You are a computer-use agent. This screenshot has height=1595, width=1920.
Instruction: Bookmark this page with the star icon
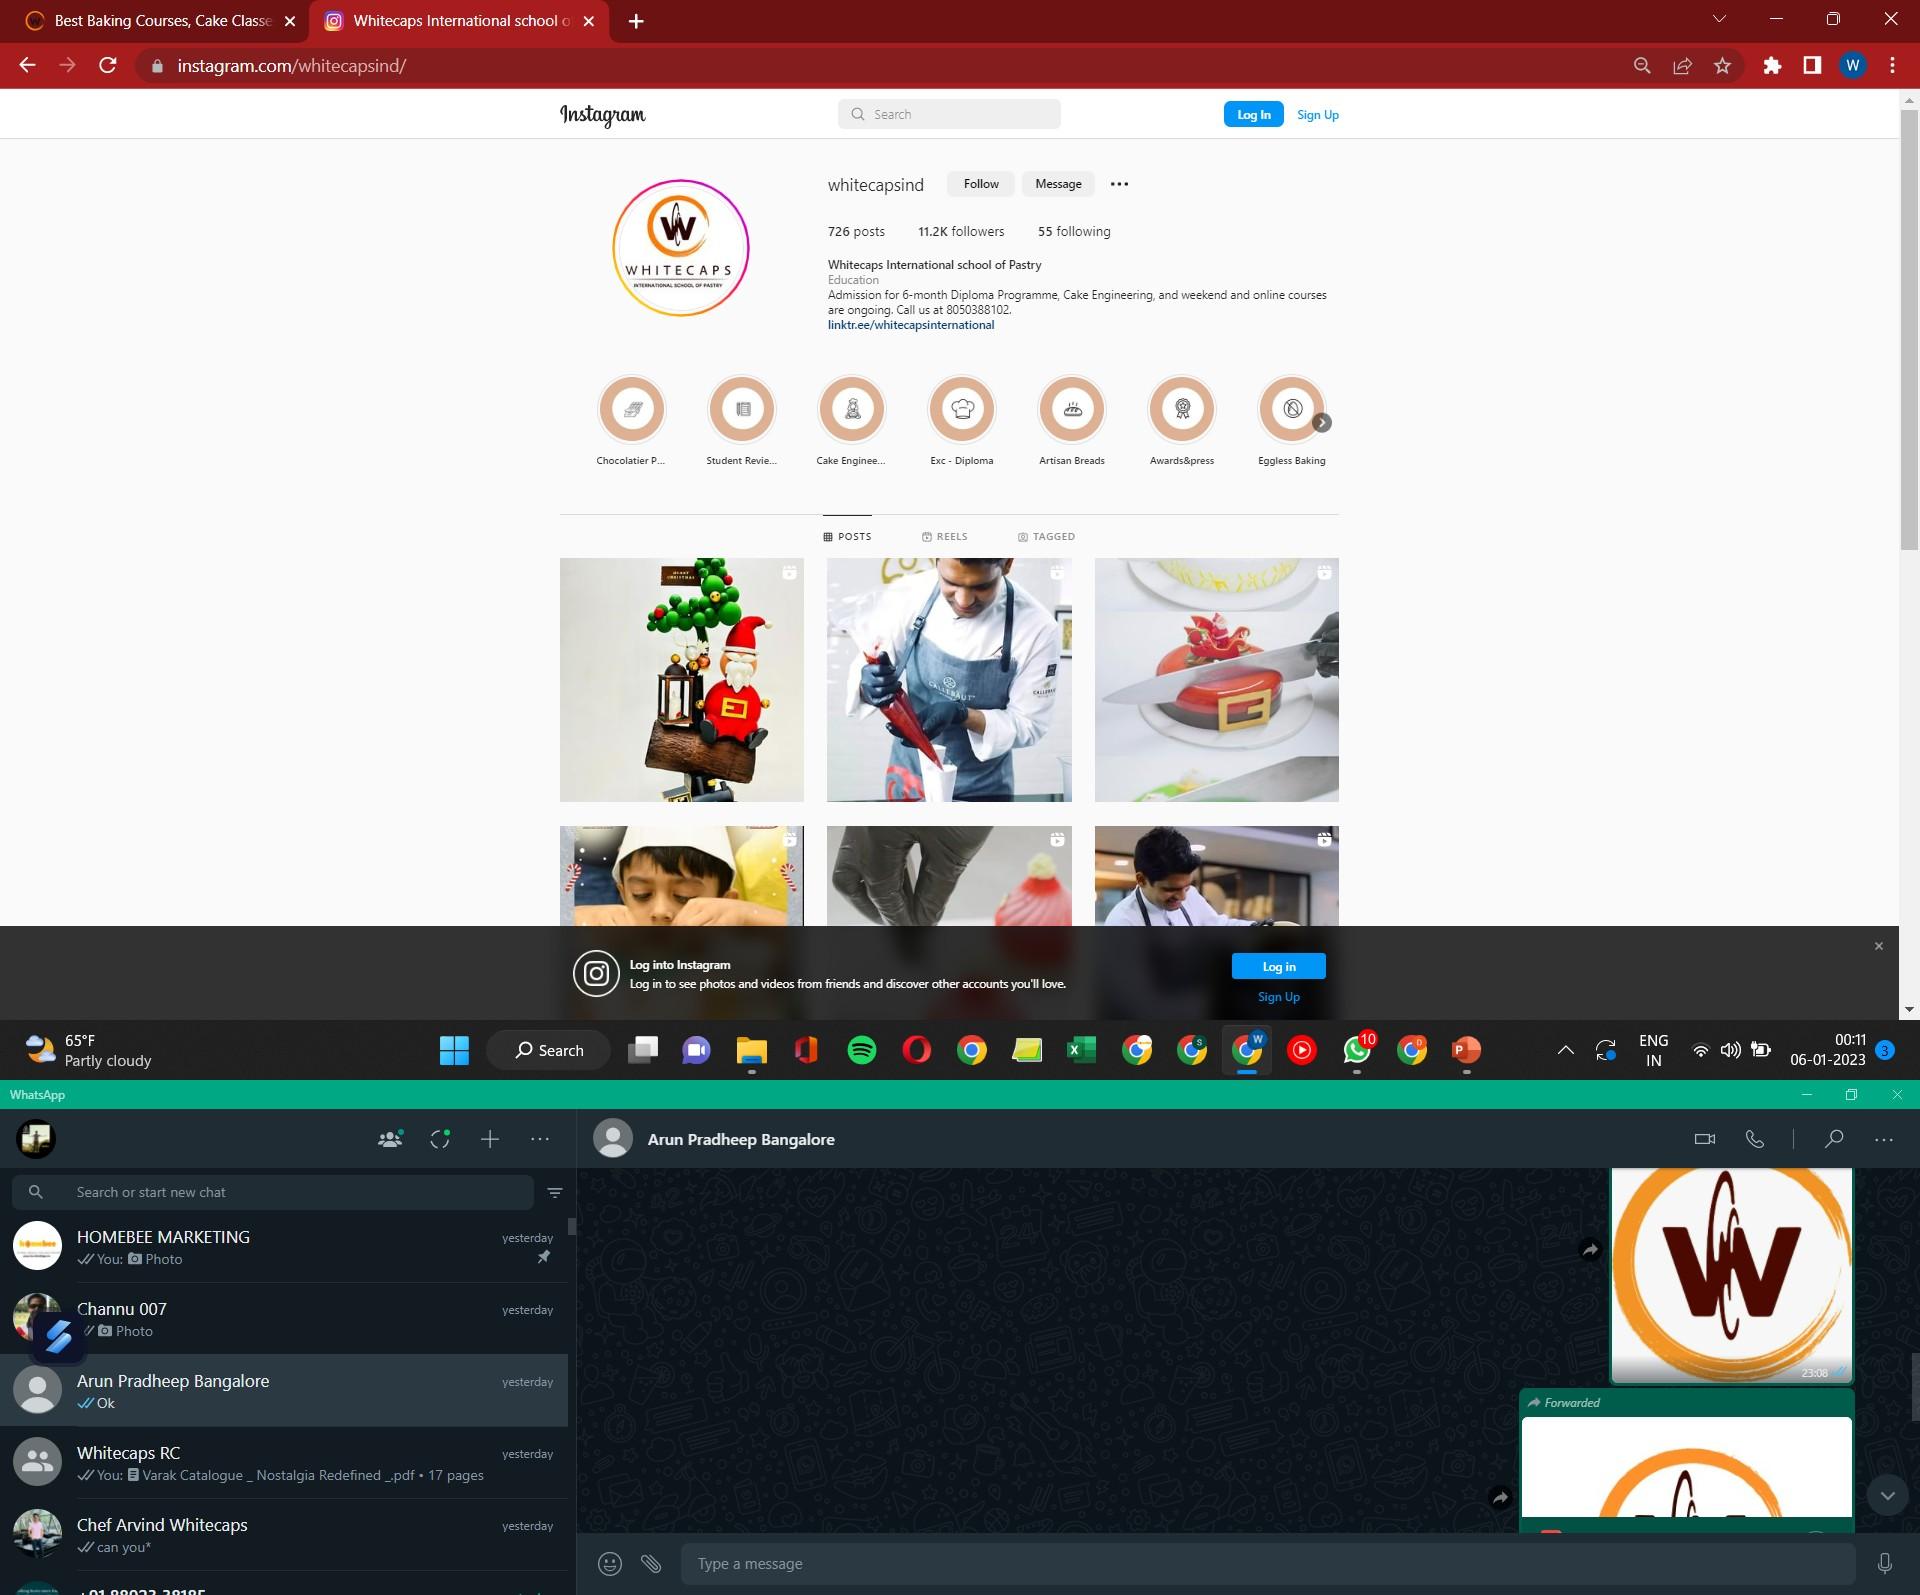pos(1722,66)
